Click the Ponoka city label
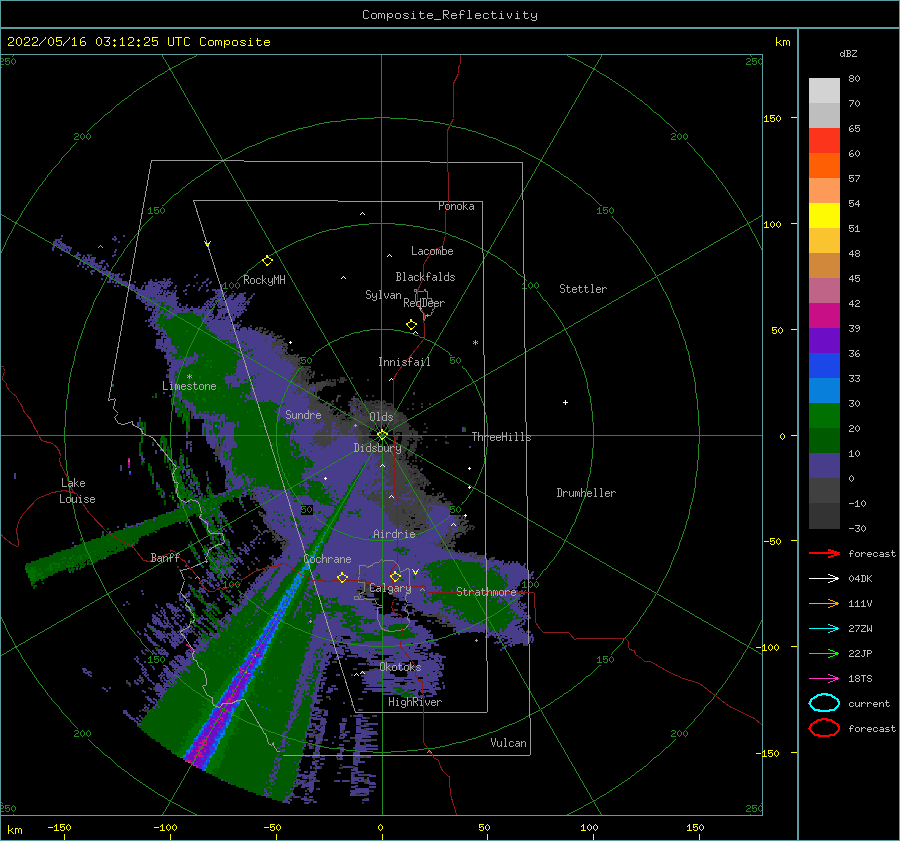This screenshot has height=841, width=900. [x=456, y=206]
